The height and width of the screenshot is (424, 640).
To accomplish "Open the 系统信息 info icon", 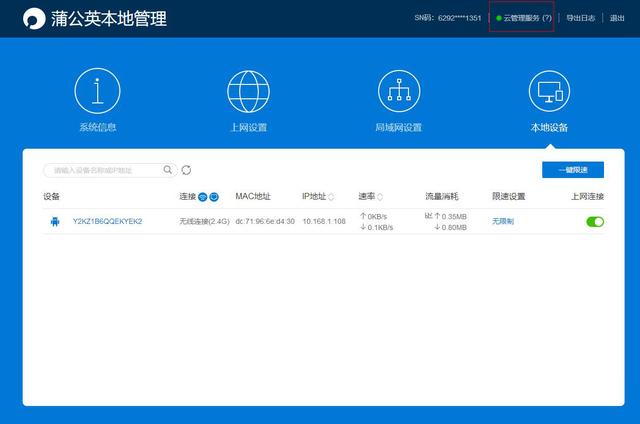I will [x=97, y=91].
